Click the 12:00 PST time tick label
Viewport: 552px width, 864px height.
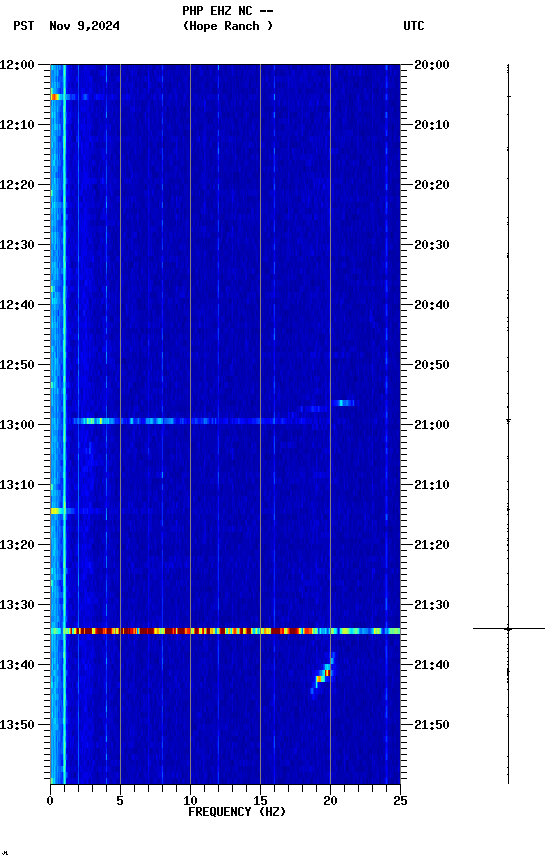coord(17,65)
